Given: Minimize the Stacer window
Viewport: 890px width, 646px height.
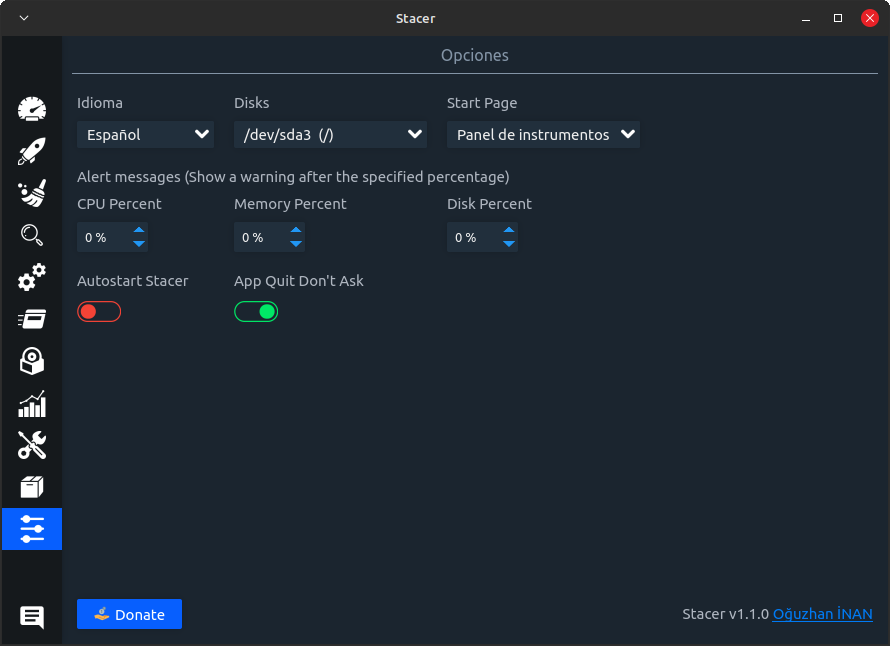Looking at the screenshot, I should coord(806,18).
